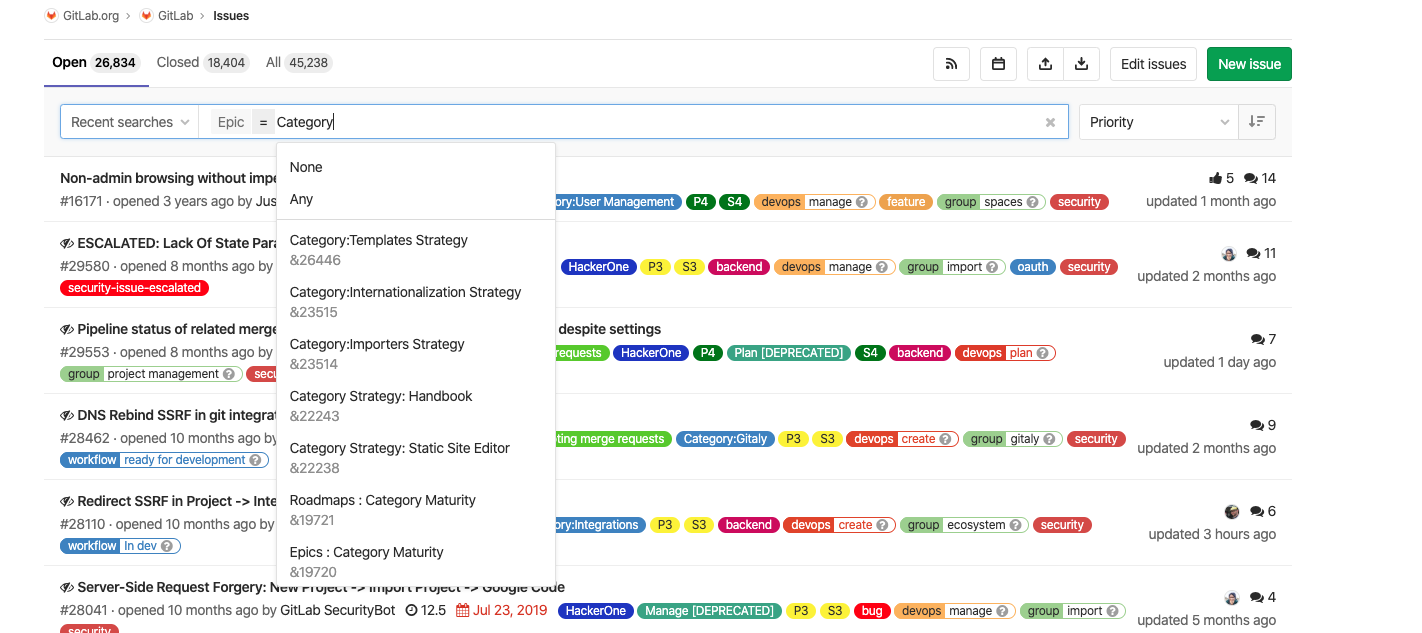Click the green New issue button
The image size is (1422, 633).
(1249, 64)
